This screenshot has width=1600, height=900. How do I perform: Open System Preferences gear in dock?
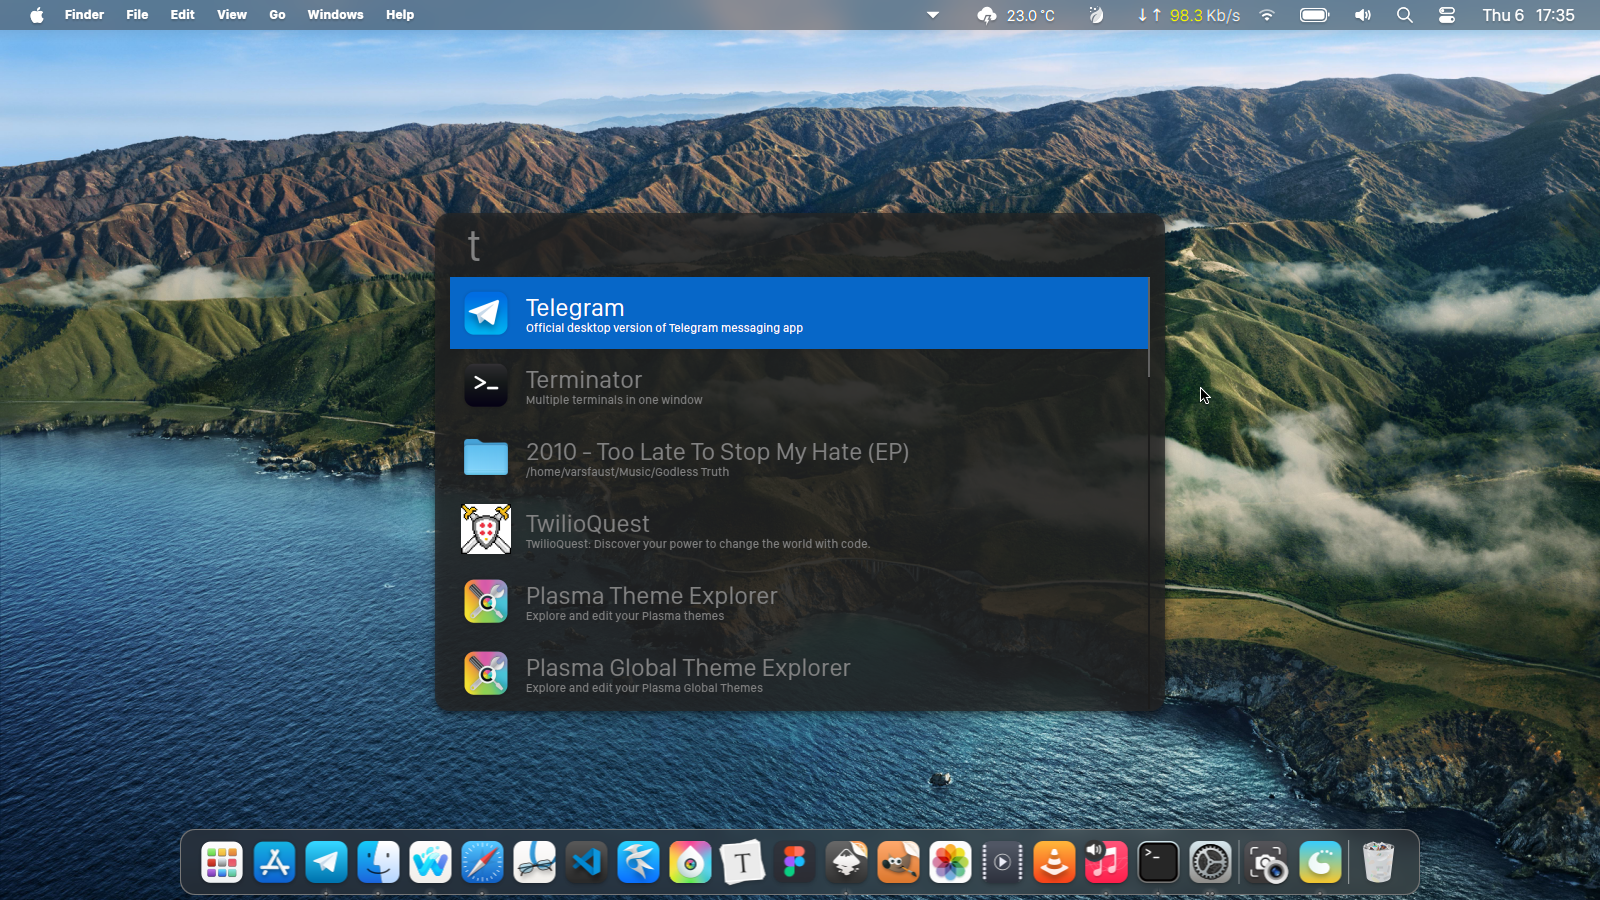pos(1210,862)
